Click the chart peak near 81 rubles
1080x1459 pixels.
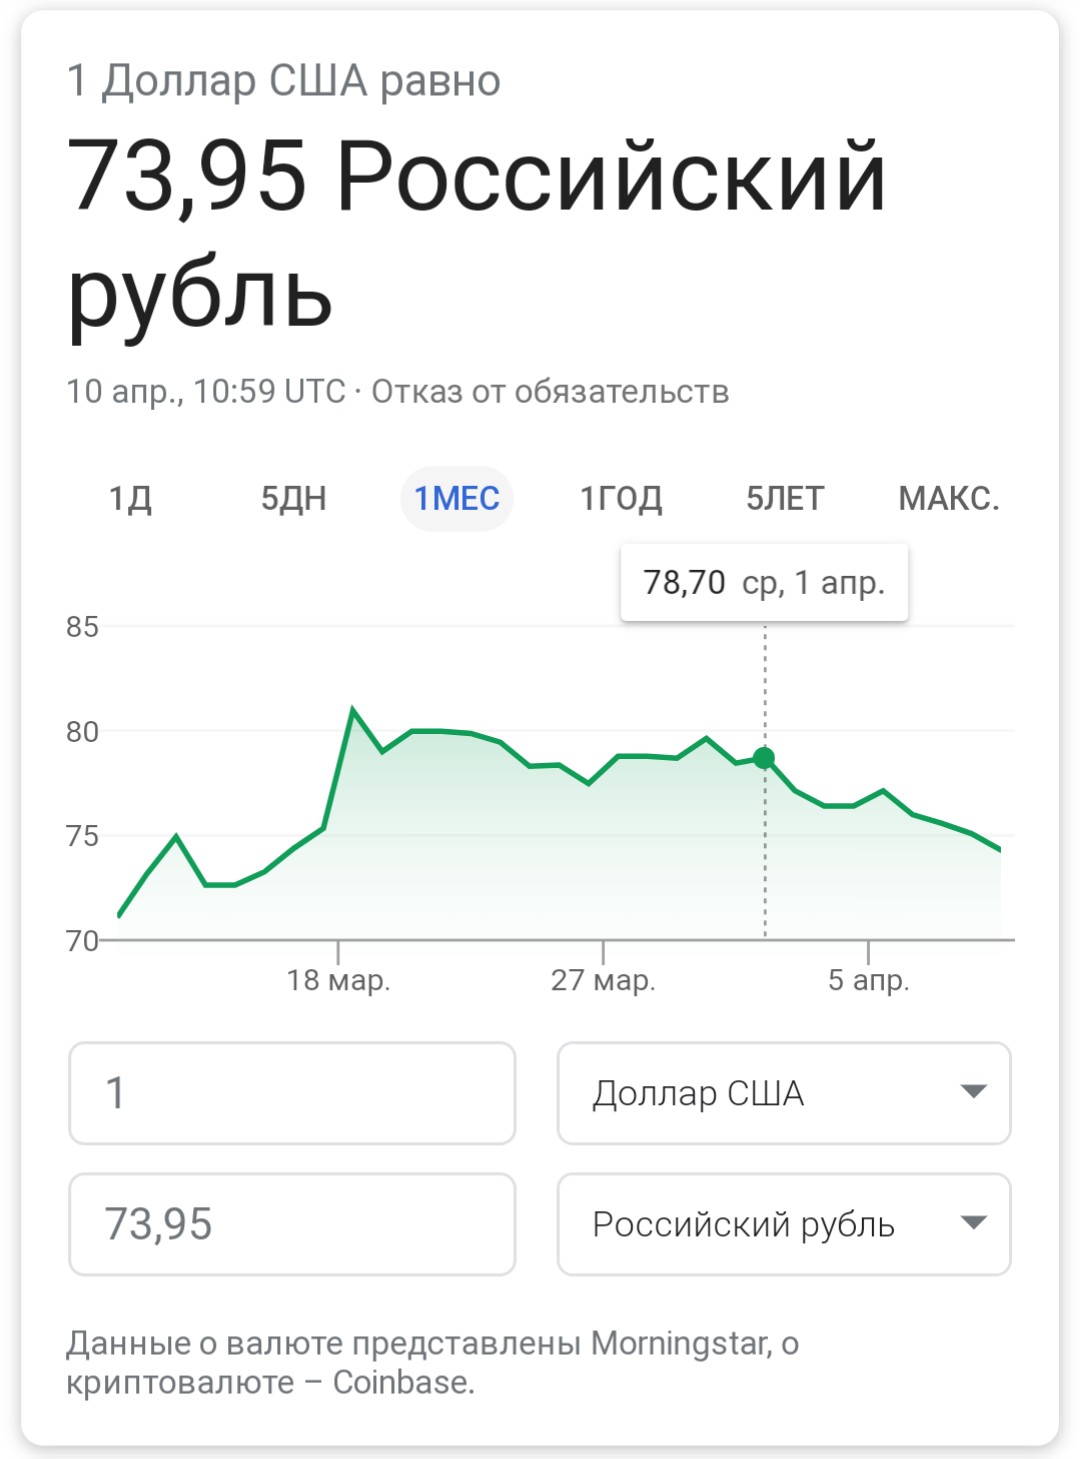(x=353, y=710)
